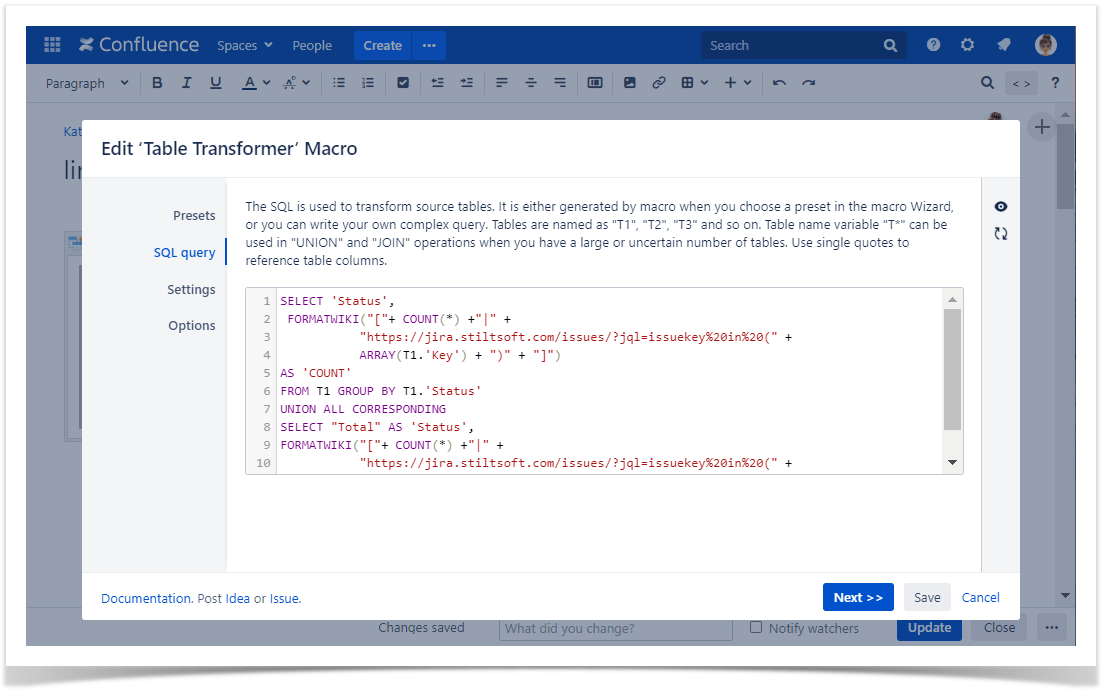Click the find and replace magnifier in toolbar
The width and height of the screenshot is (1110, 695).
coord(988,83)
